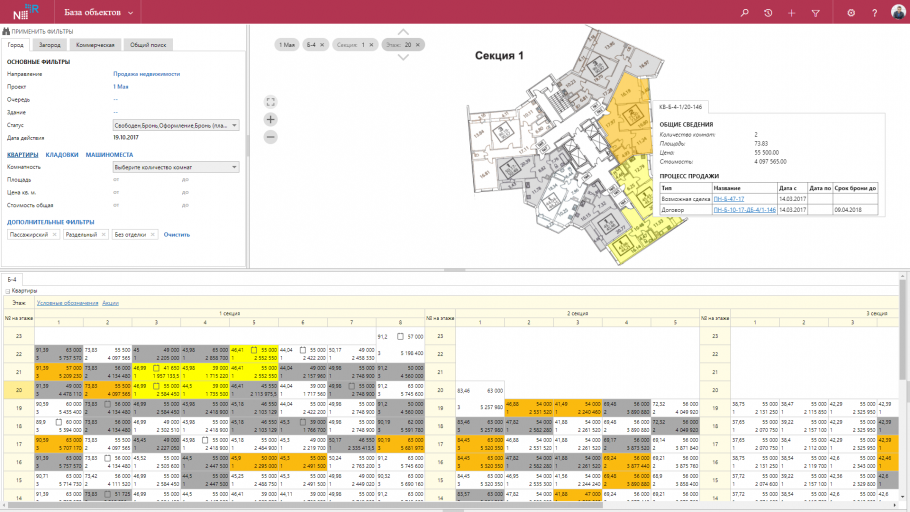Open the Условные обозначения link
The image size is (910, 512).
68,302
